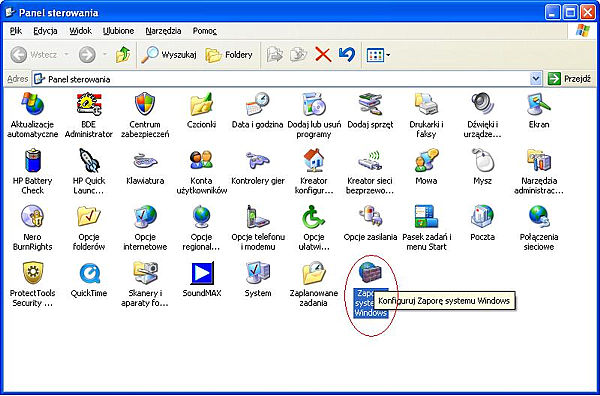Select Dodaj lub usuń programy icon

click(313, 104)
